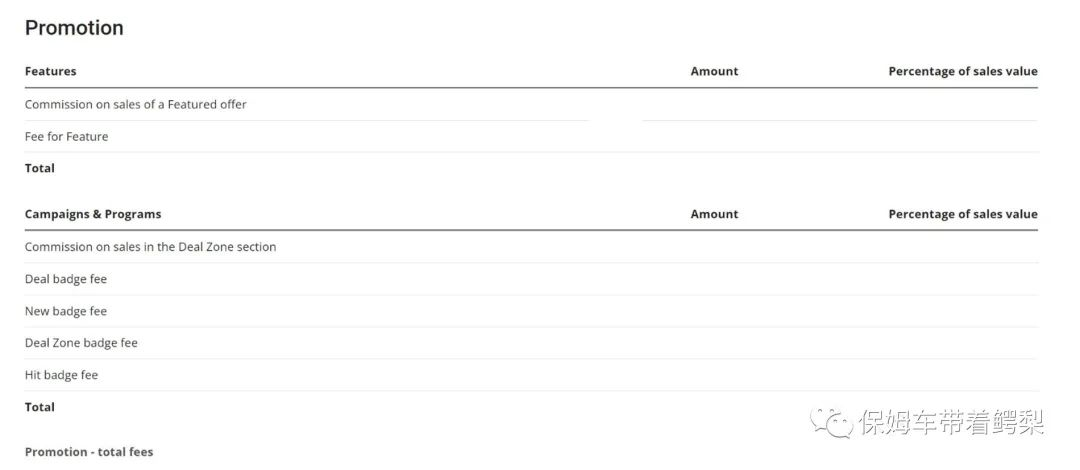Click the Deal Zone badge fee row label
The image size is (1080, 470).
[x=82, y=343]
